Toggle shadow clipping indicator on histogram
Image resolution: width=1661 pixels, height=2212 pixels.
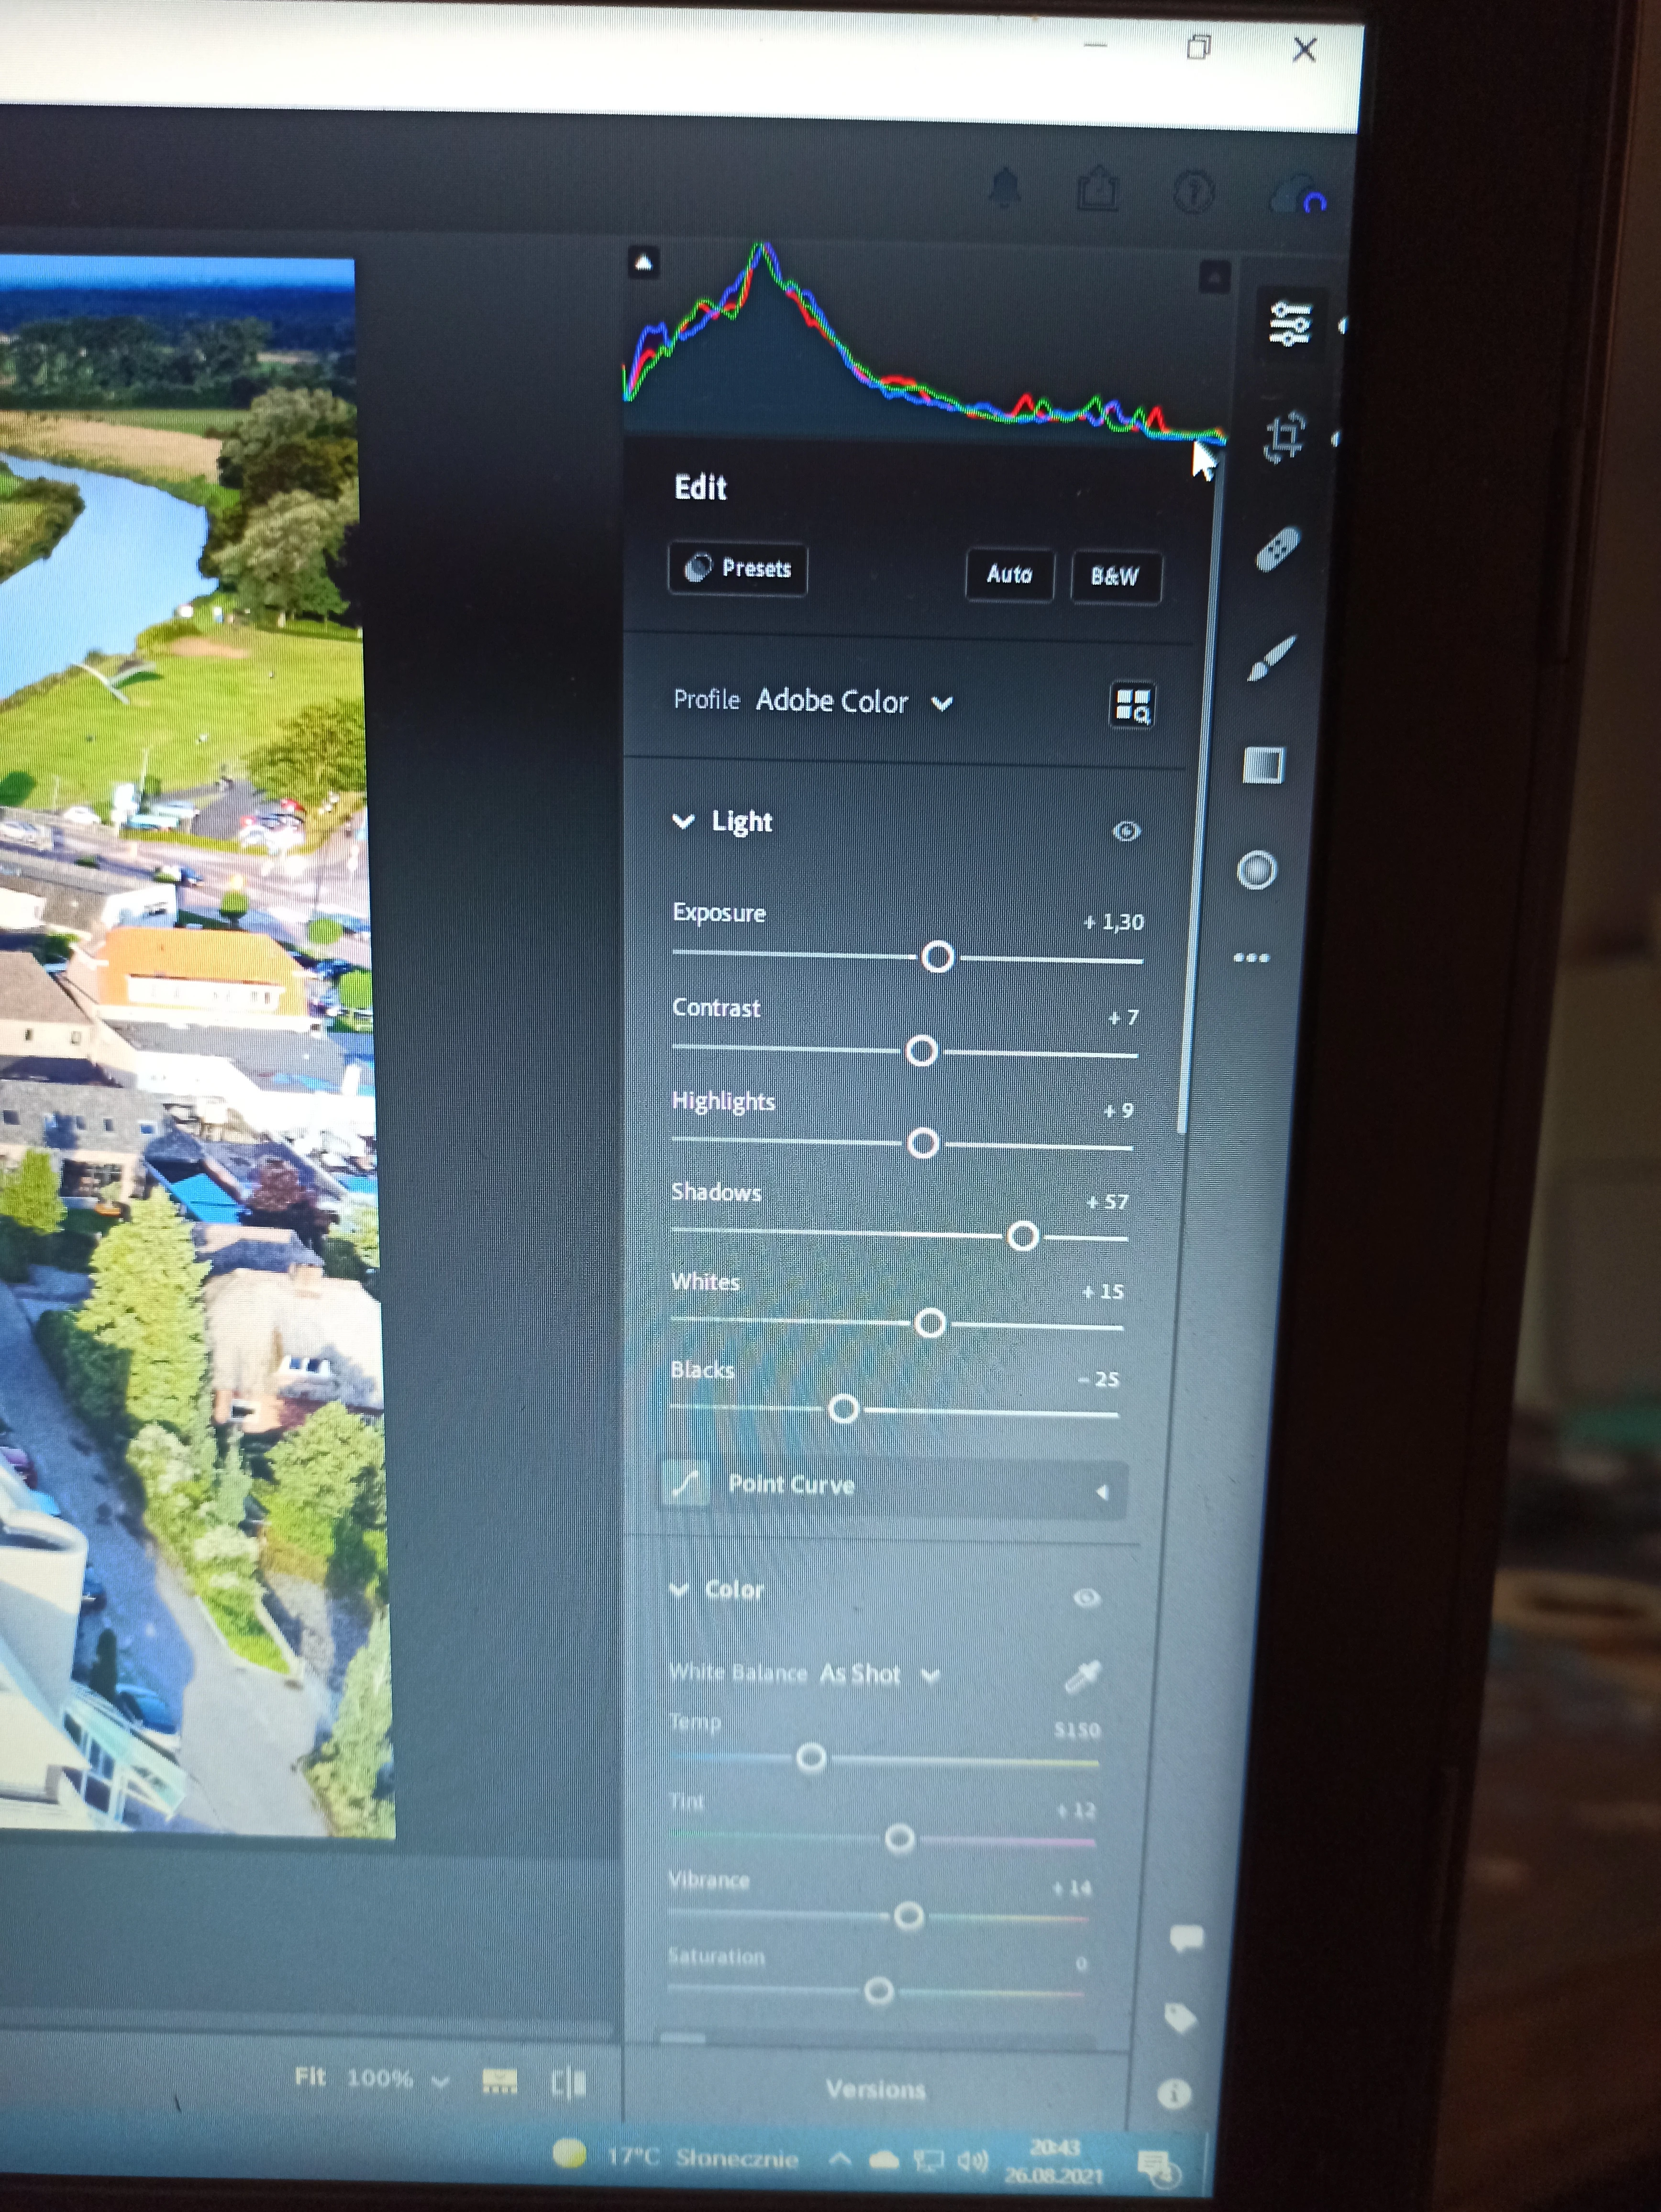click(644, 263)
